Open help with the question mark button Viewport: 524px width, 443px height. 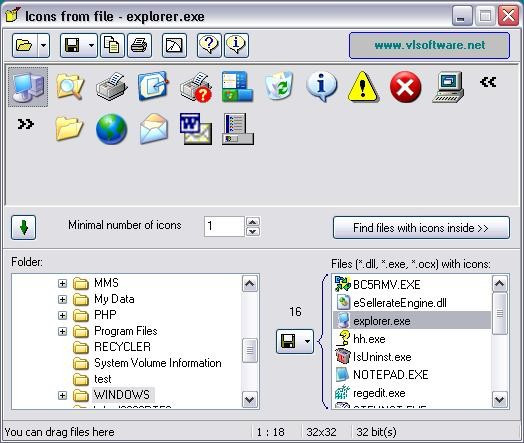(x=209, y=45)
